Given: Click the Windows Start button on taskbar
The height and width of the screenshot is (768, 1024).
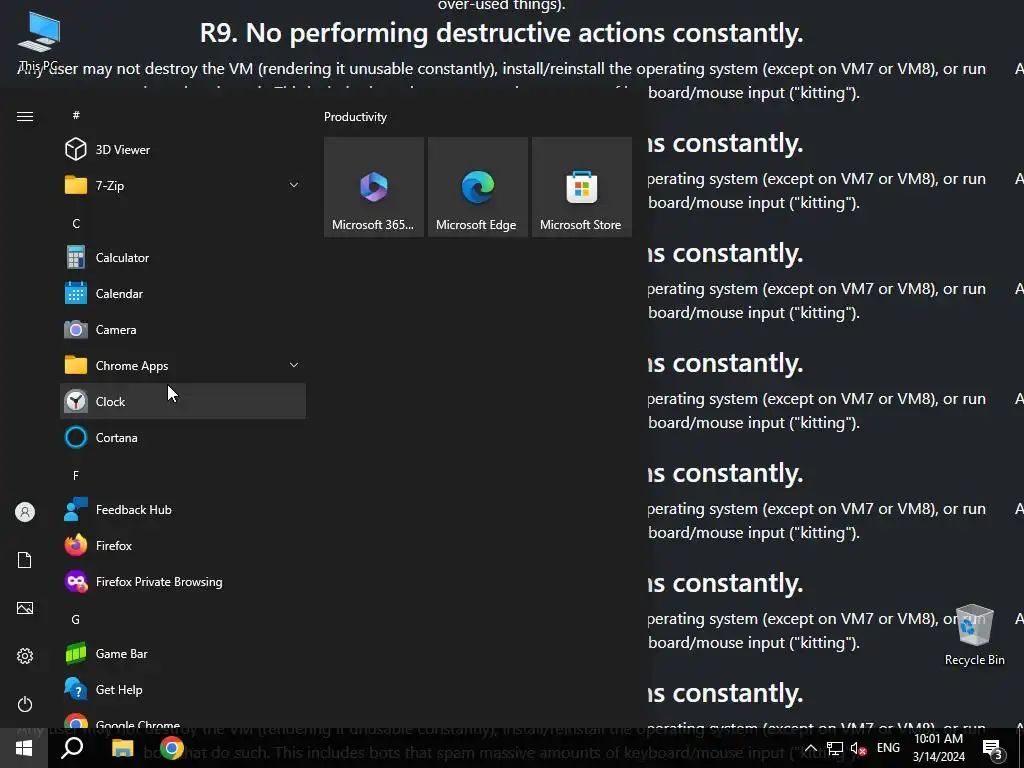Looking at the screenshot, I should [x=24, y=748].
